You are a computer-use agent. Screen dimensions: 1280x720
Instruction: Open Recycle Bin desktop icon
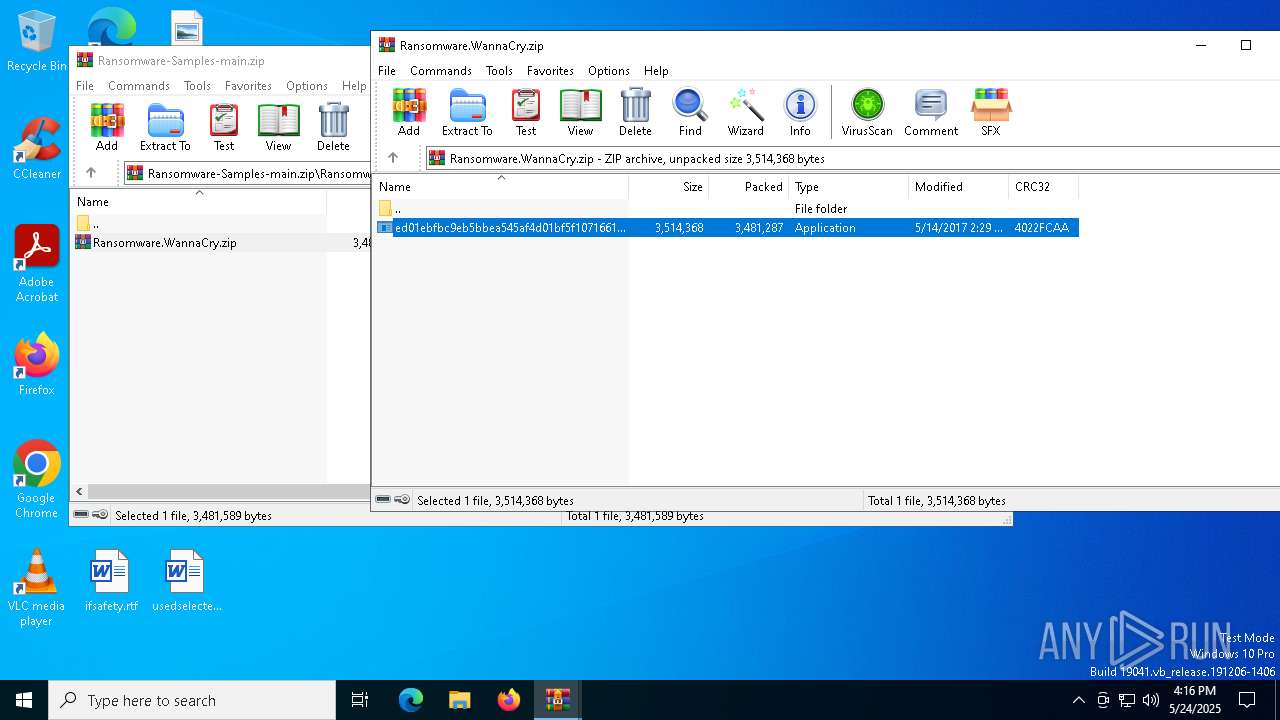(x=37, y=42)
